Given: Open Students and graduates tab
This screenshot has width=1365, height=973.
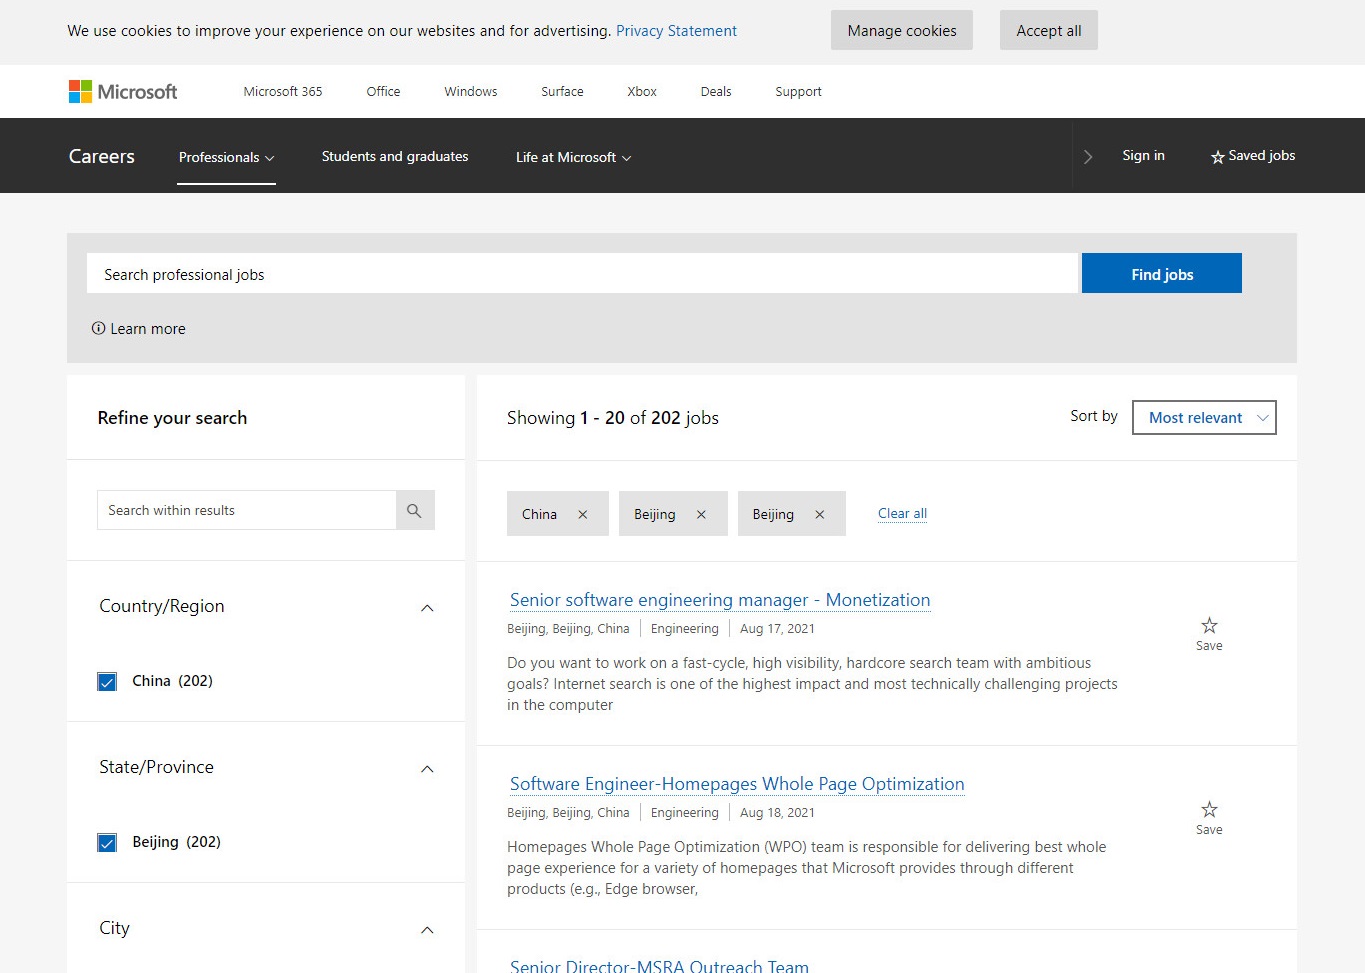Looking at the screenshot, I should (395, 156).
